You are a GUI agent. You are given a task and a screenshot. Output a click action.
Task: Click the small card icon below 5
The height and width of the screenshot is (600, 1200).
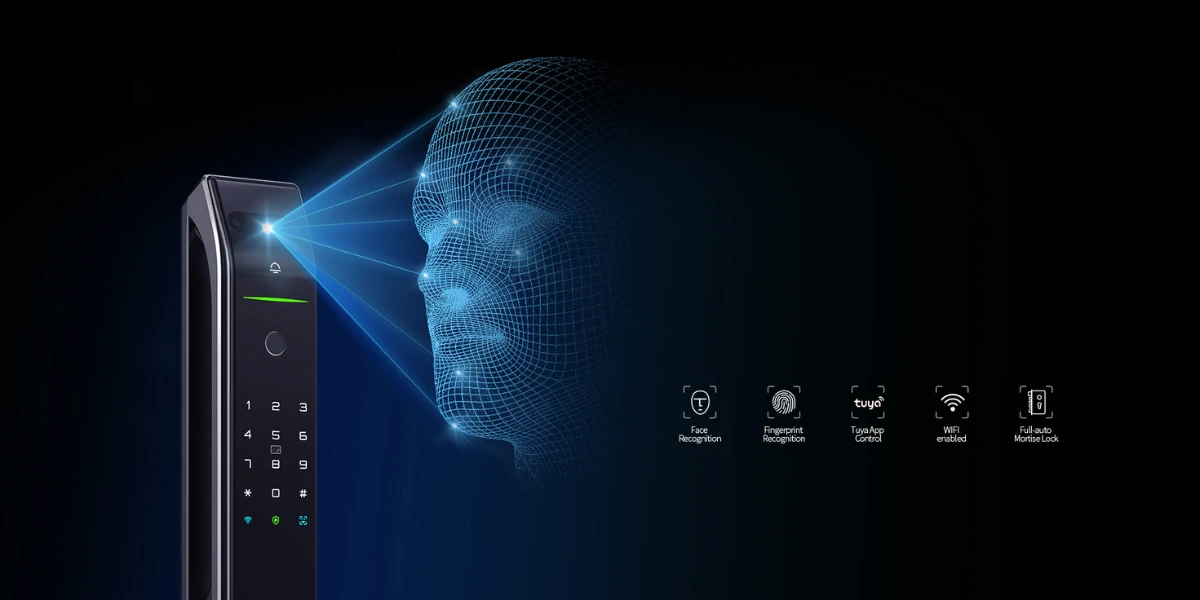(275, 450)
